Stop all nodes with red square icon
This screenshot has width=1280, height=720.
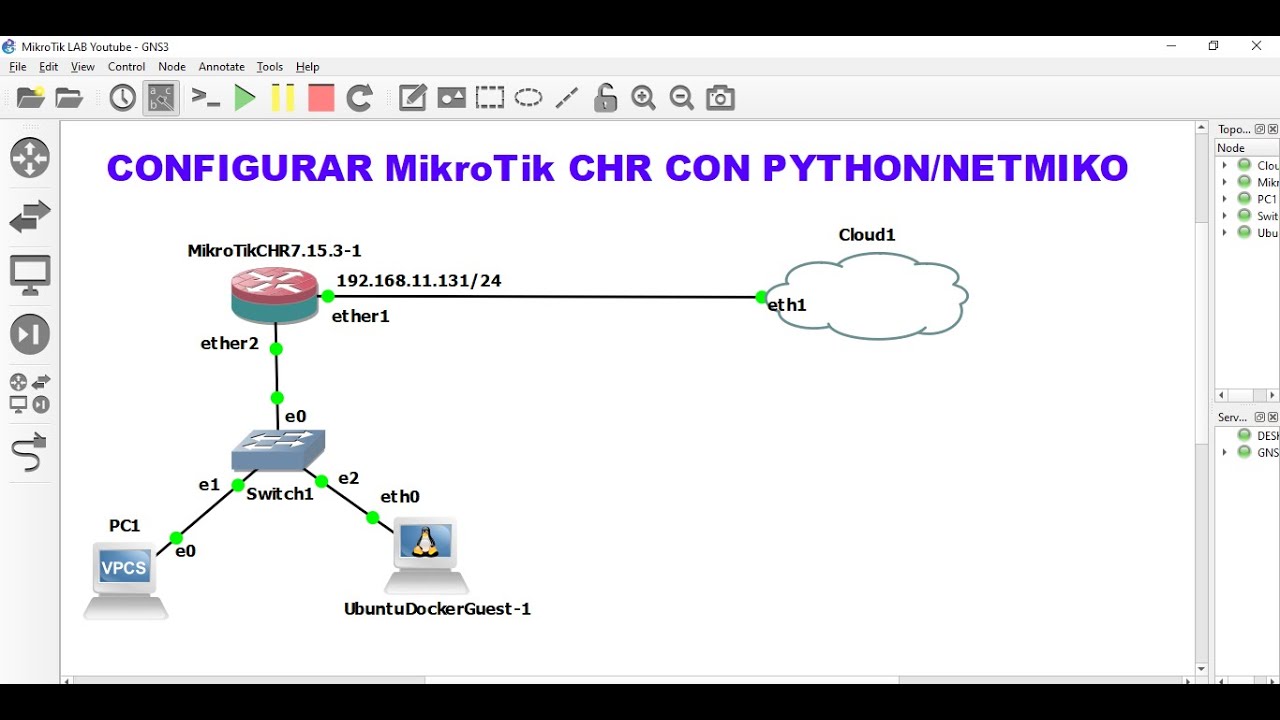pos(321,98)
